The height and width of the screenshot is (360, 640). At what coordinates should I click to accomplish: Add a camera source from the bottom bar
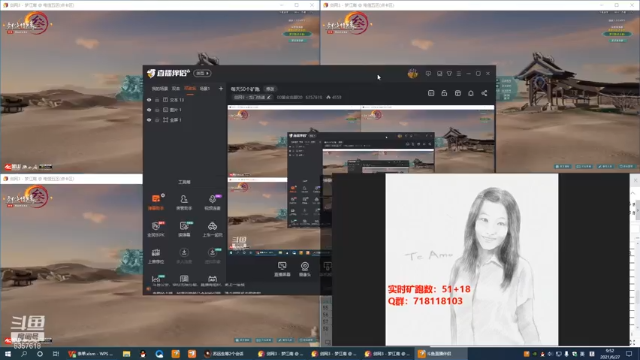click(x=305, y=269)
